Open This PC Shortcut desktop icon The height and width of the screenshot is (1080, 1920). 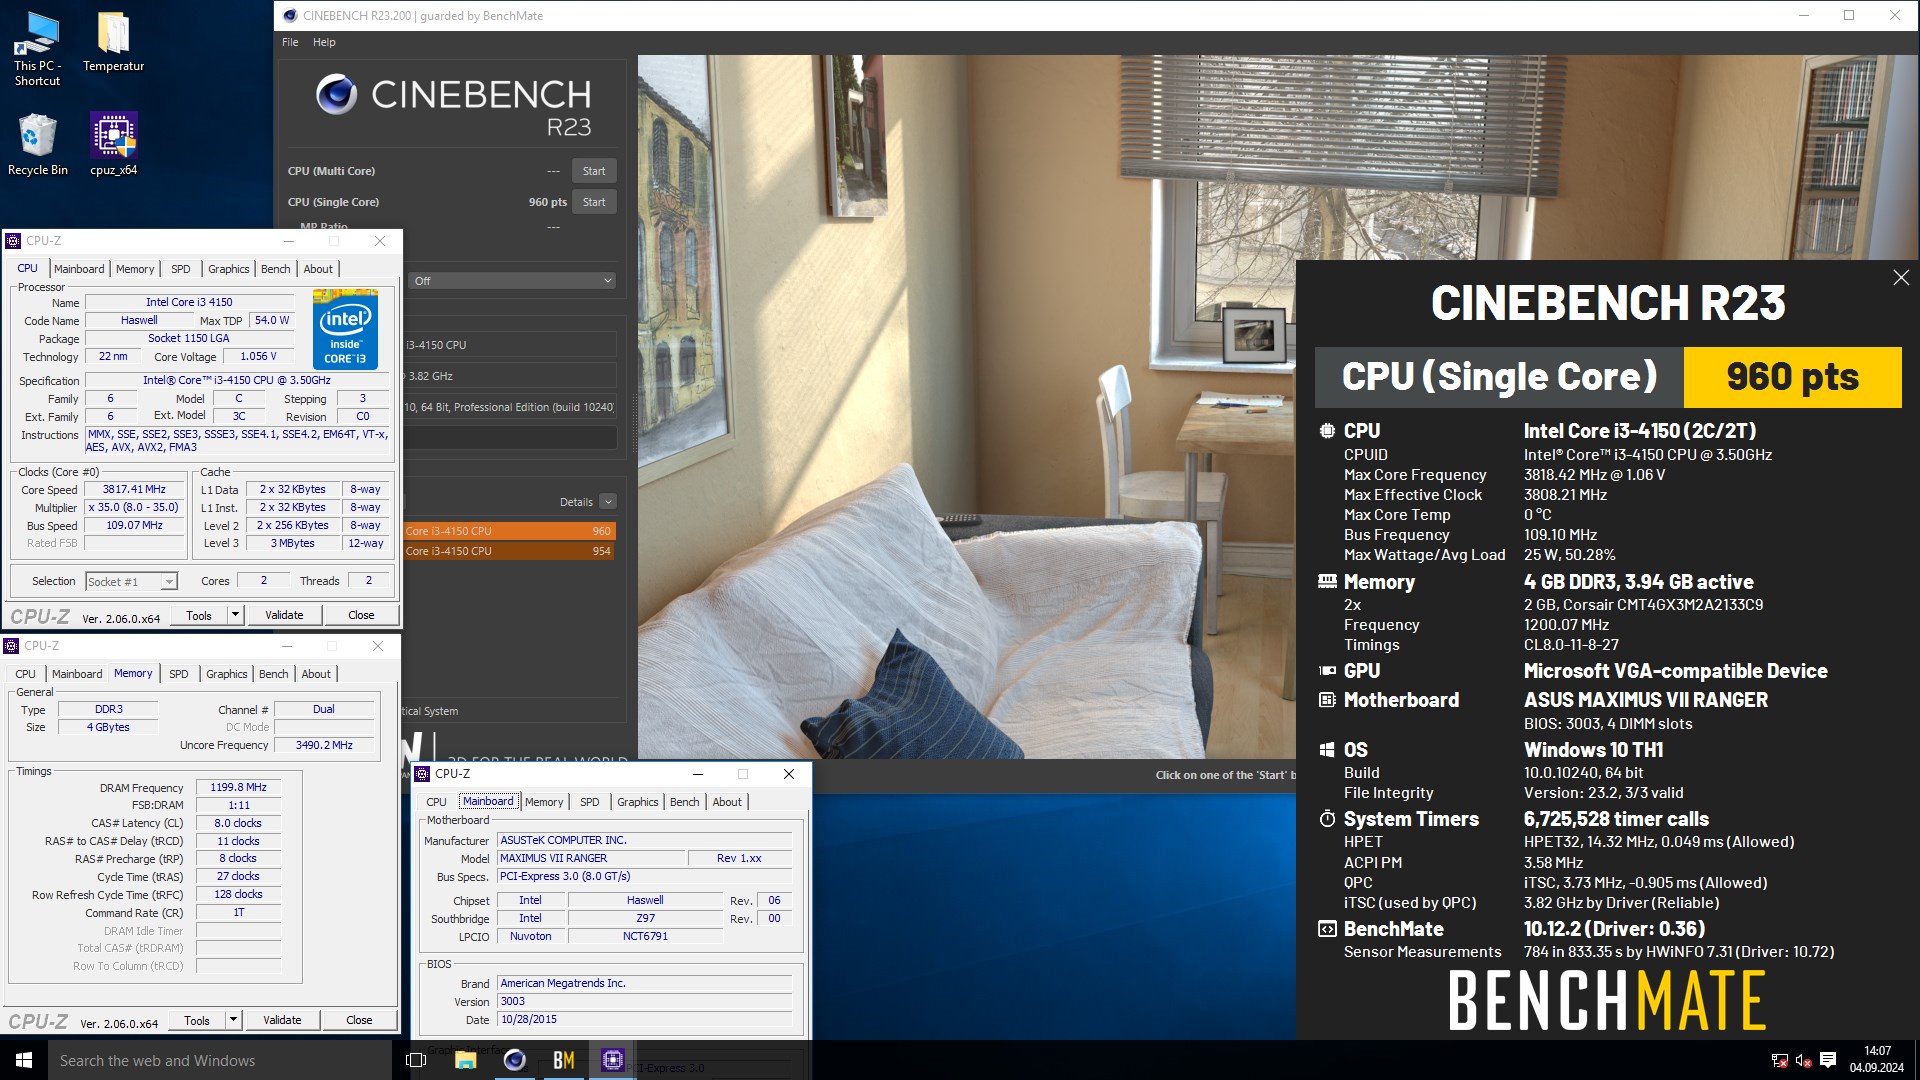tap(37, 48)
